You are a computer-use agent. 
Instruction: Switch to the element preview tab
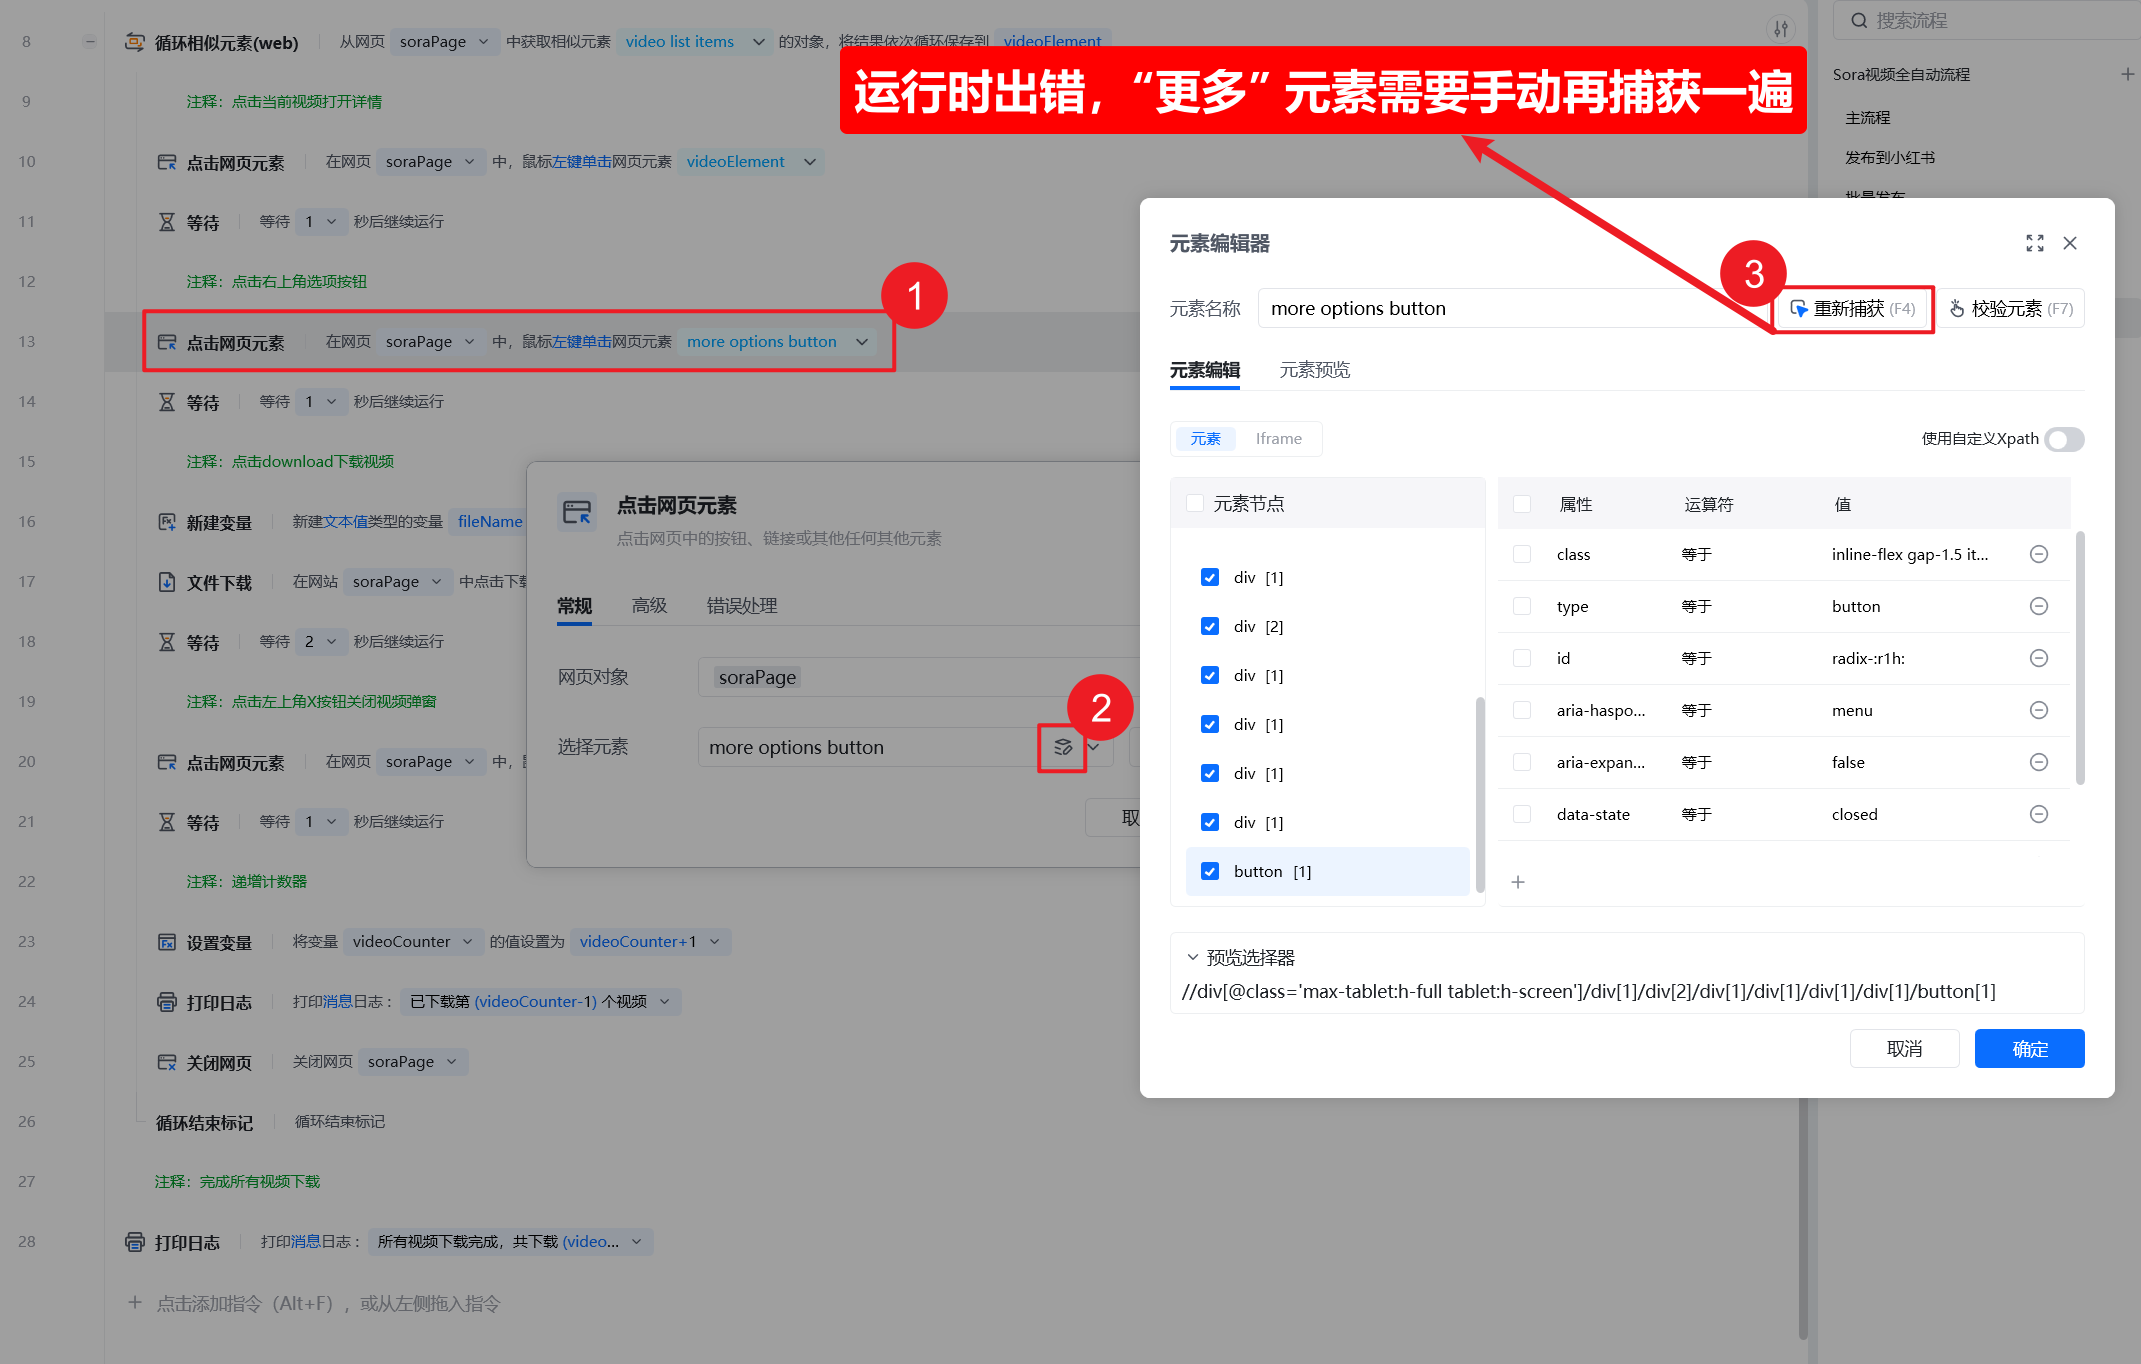(1314, 370)
